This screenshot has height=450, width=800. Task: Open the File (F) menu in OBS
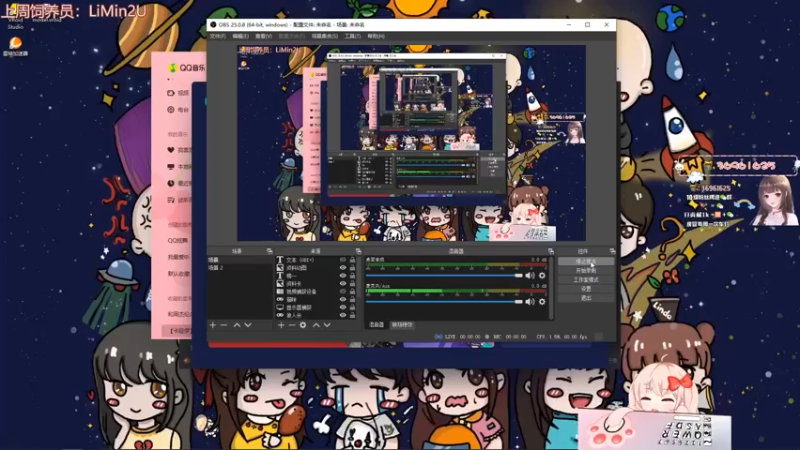tap(218, 36)
